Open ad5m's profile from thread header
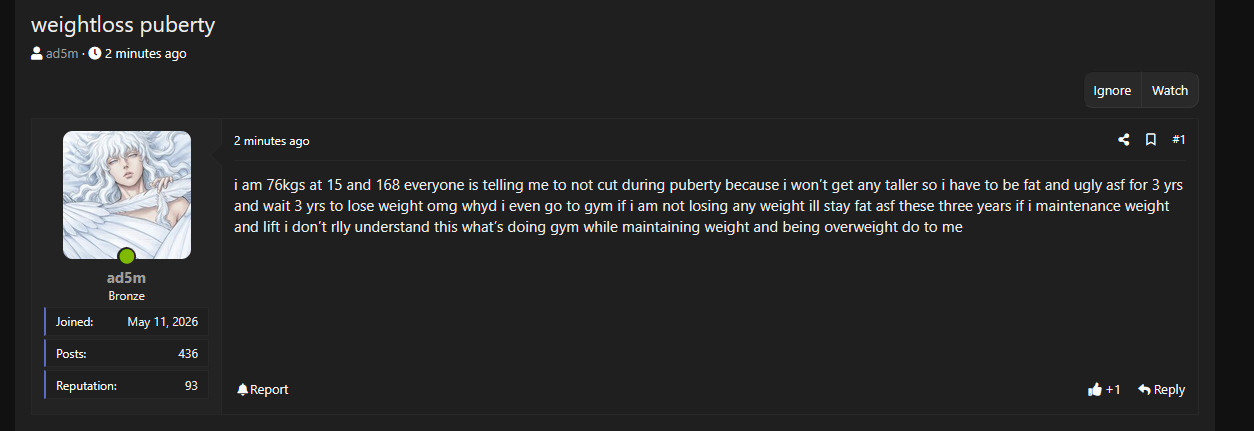 [x=62, y=54]
